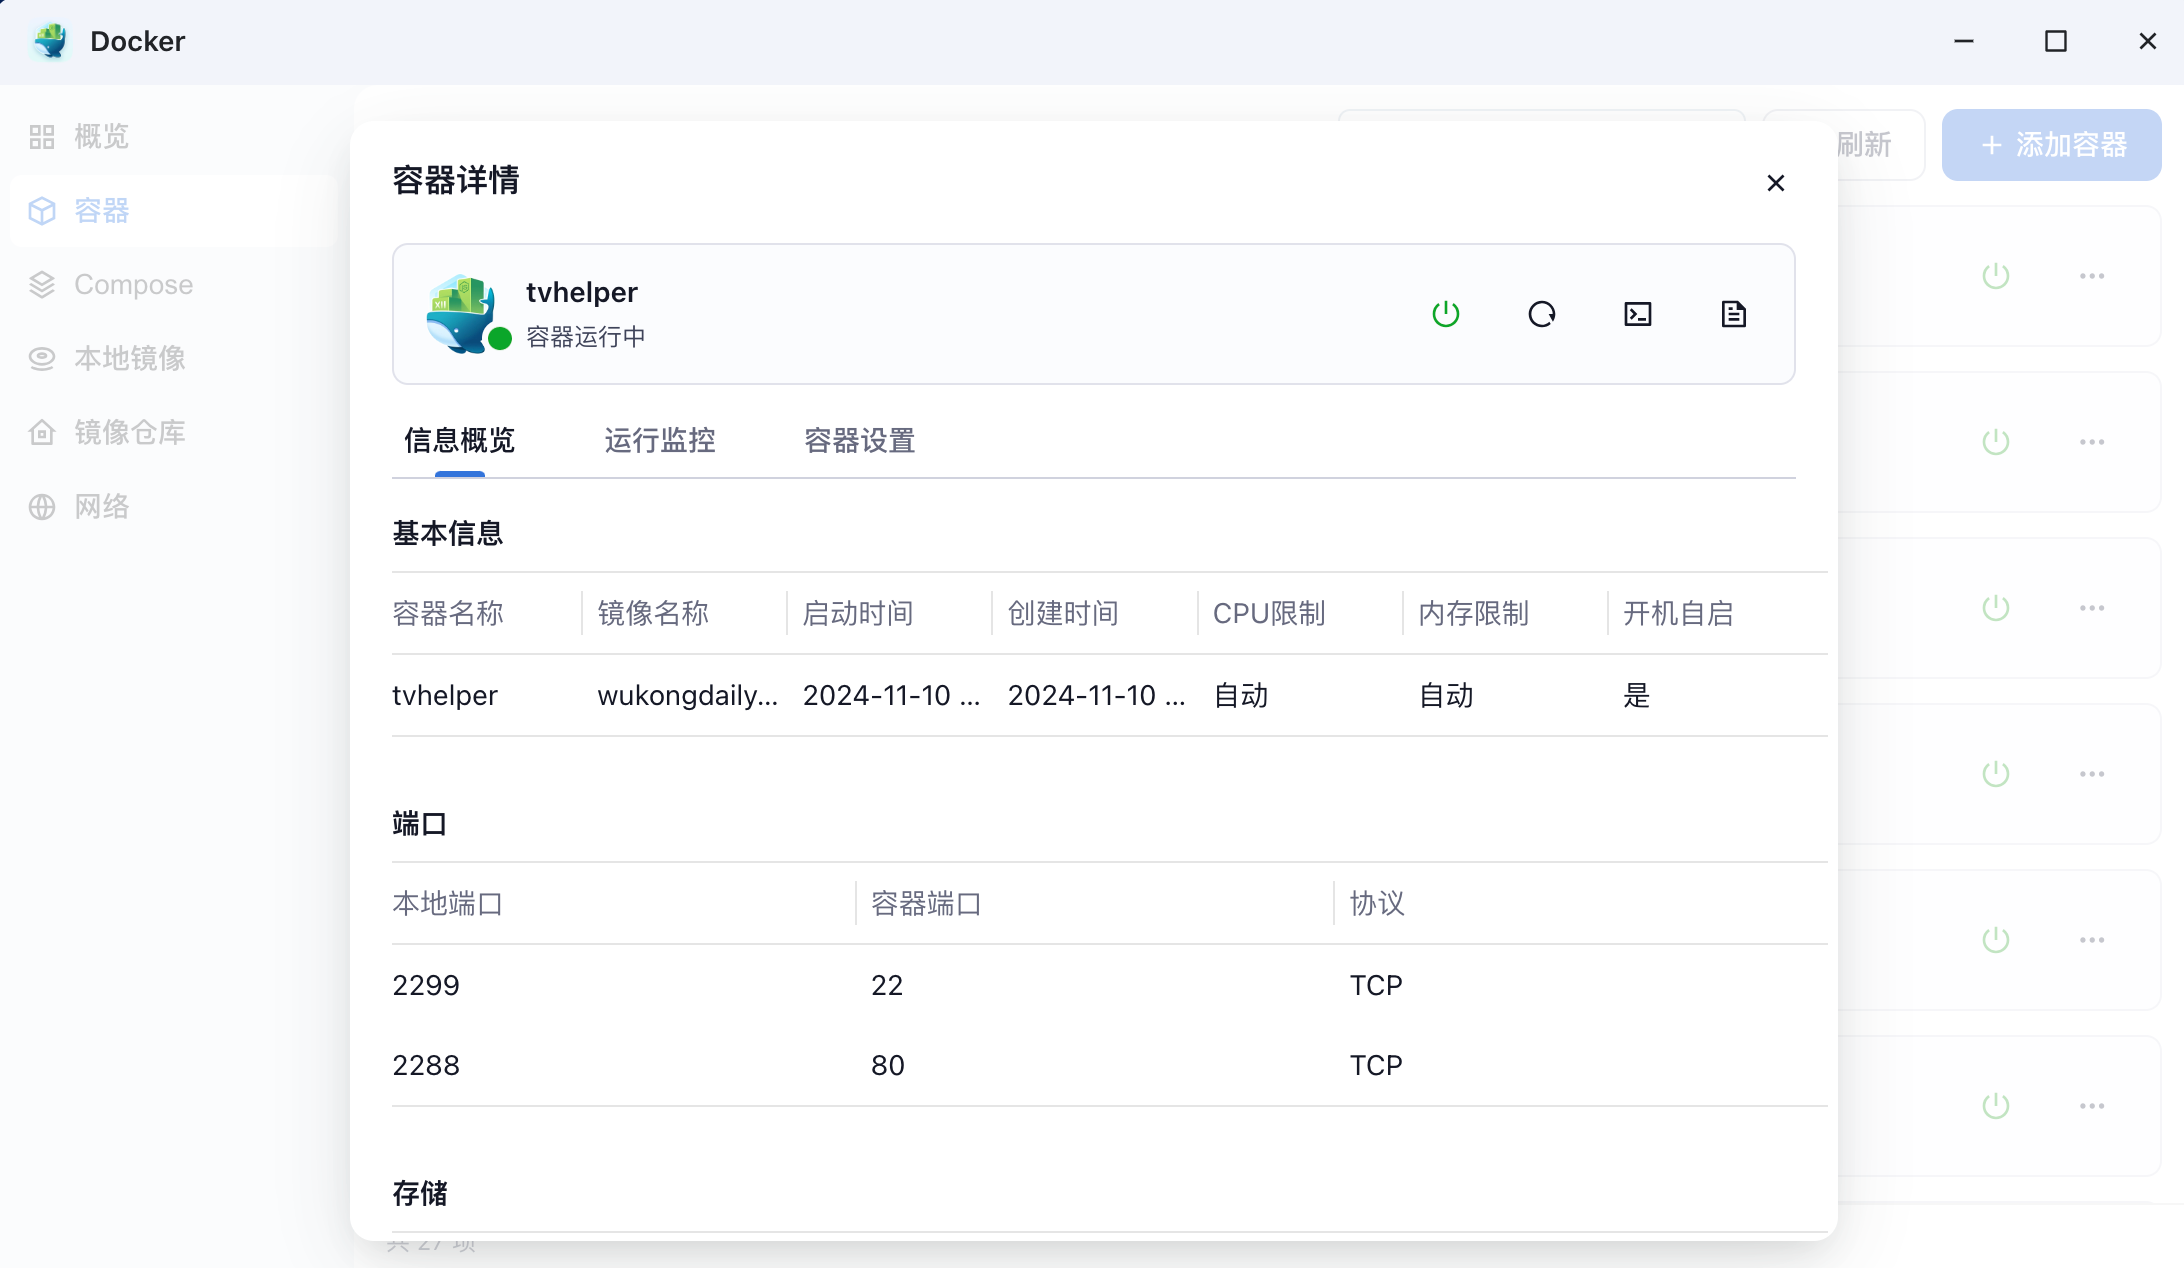The image size is (2184, 1268).
Task: Click container port value 80
Action: (x=888, y=1065)
